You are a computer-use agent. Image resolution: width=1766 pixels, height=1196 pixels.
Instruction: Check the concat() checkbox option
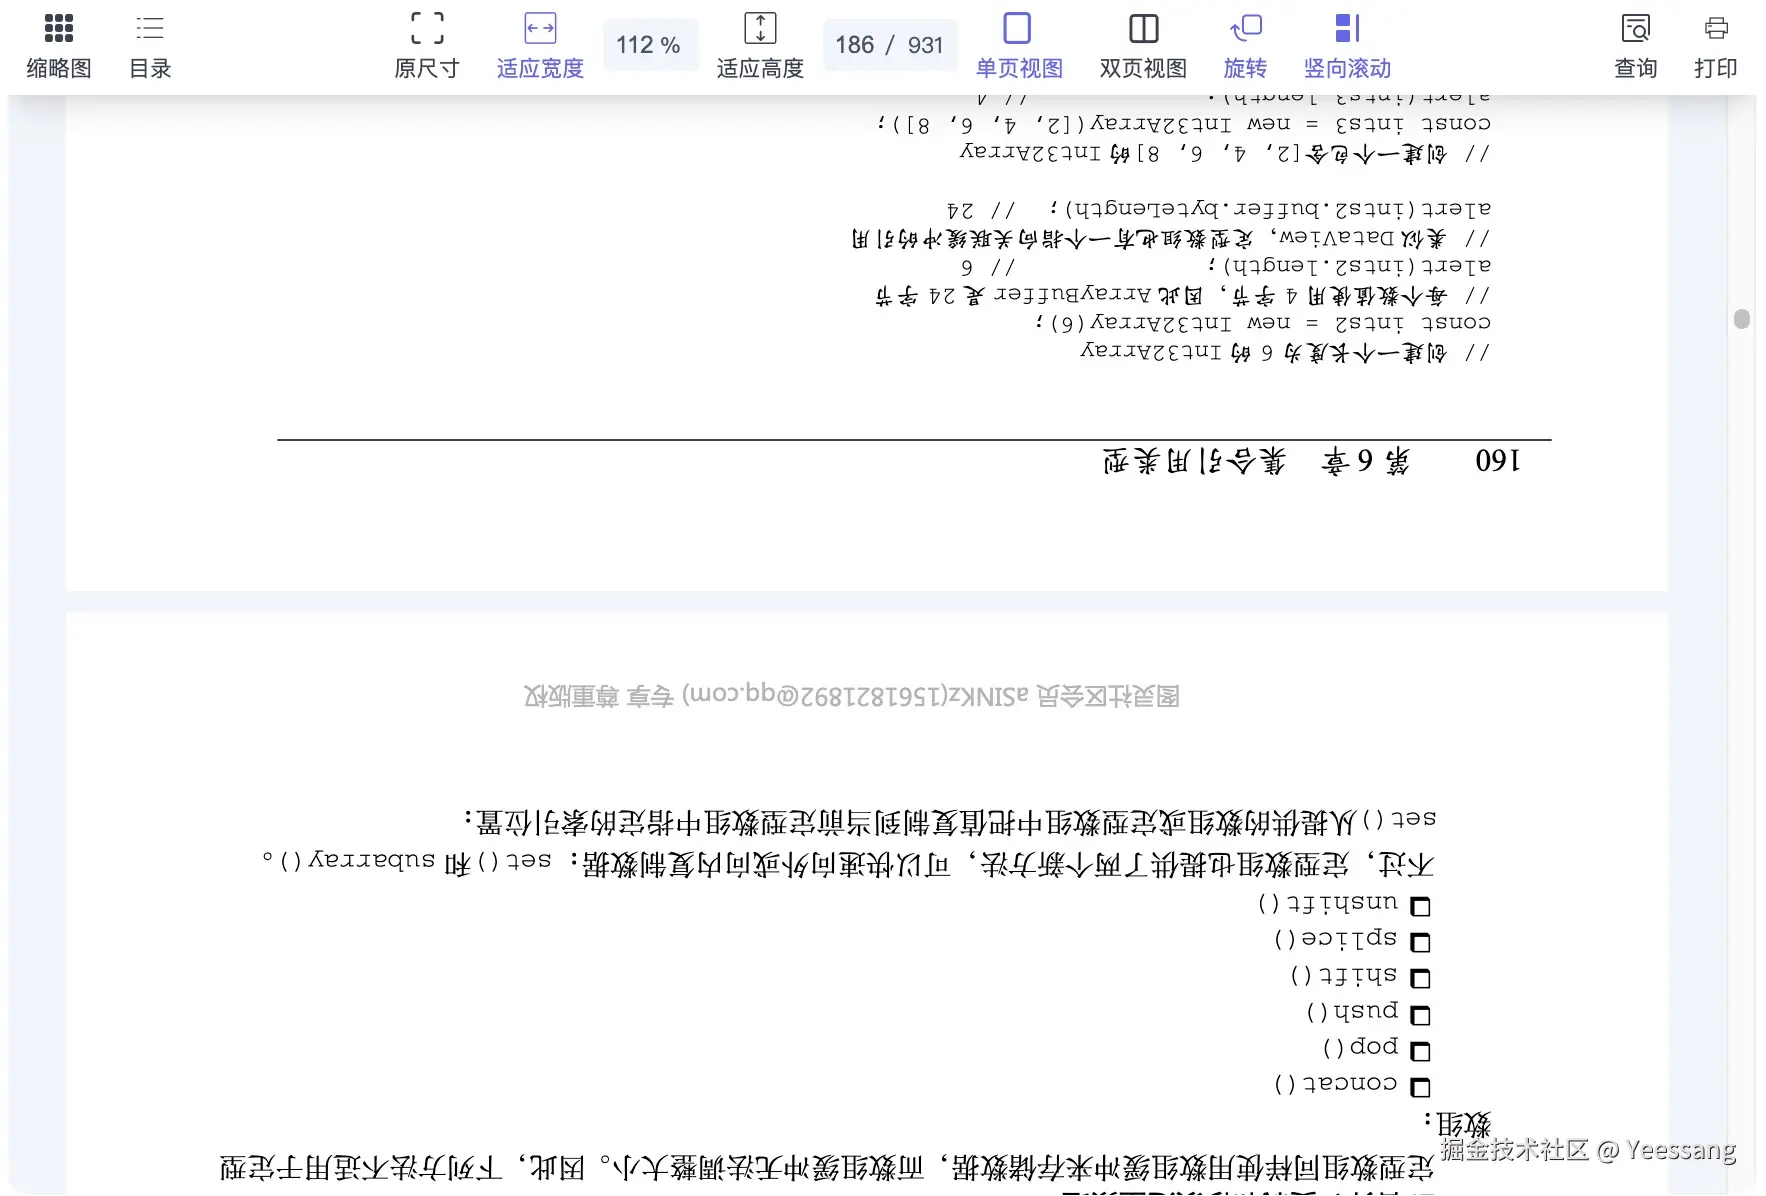coord(1421,1086)
